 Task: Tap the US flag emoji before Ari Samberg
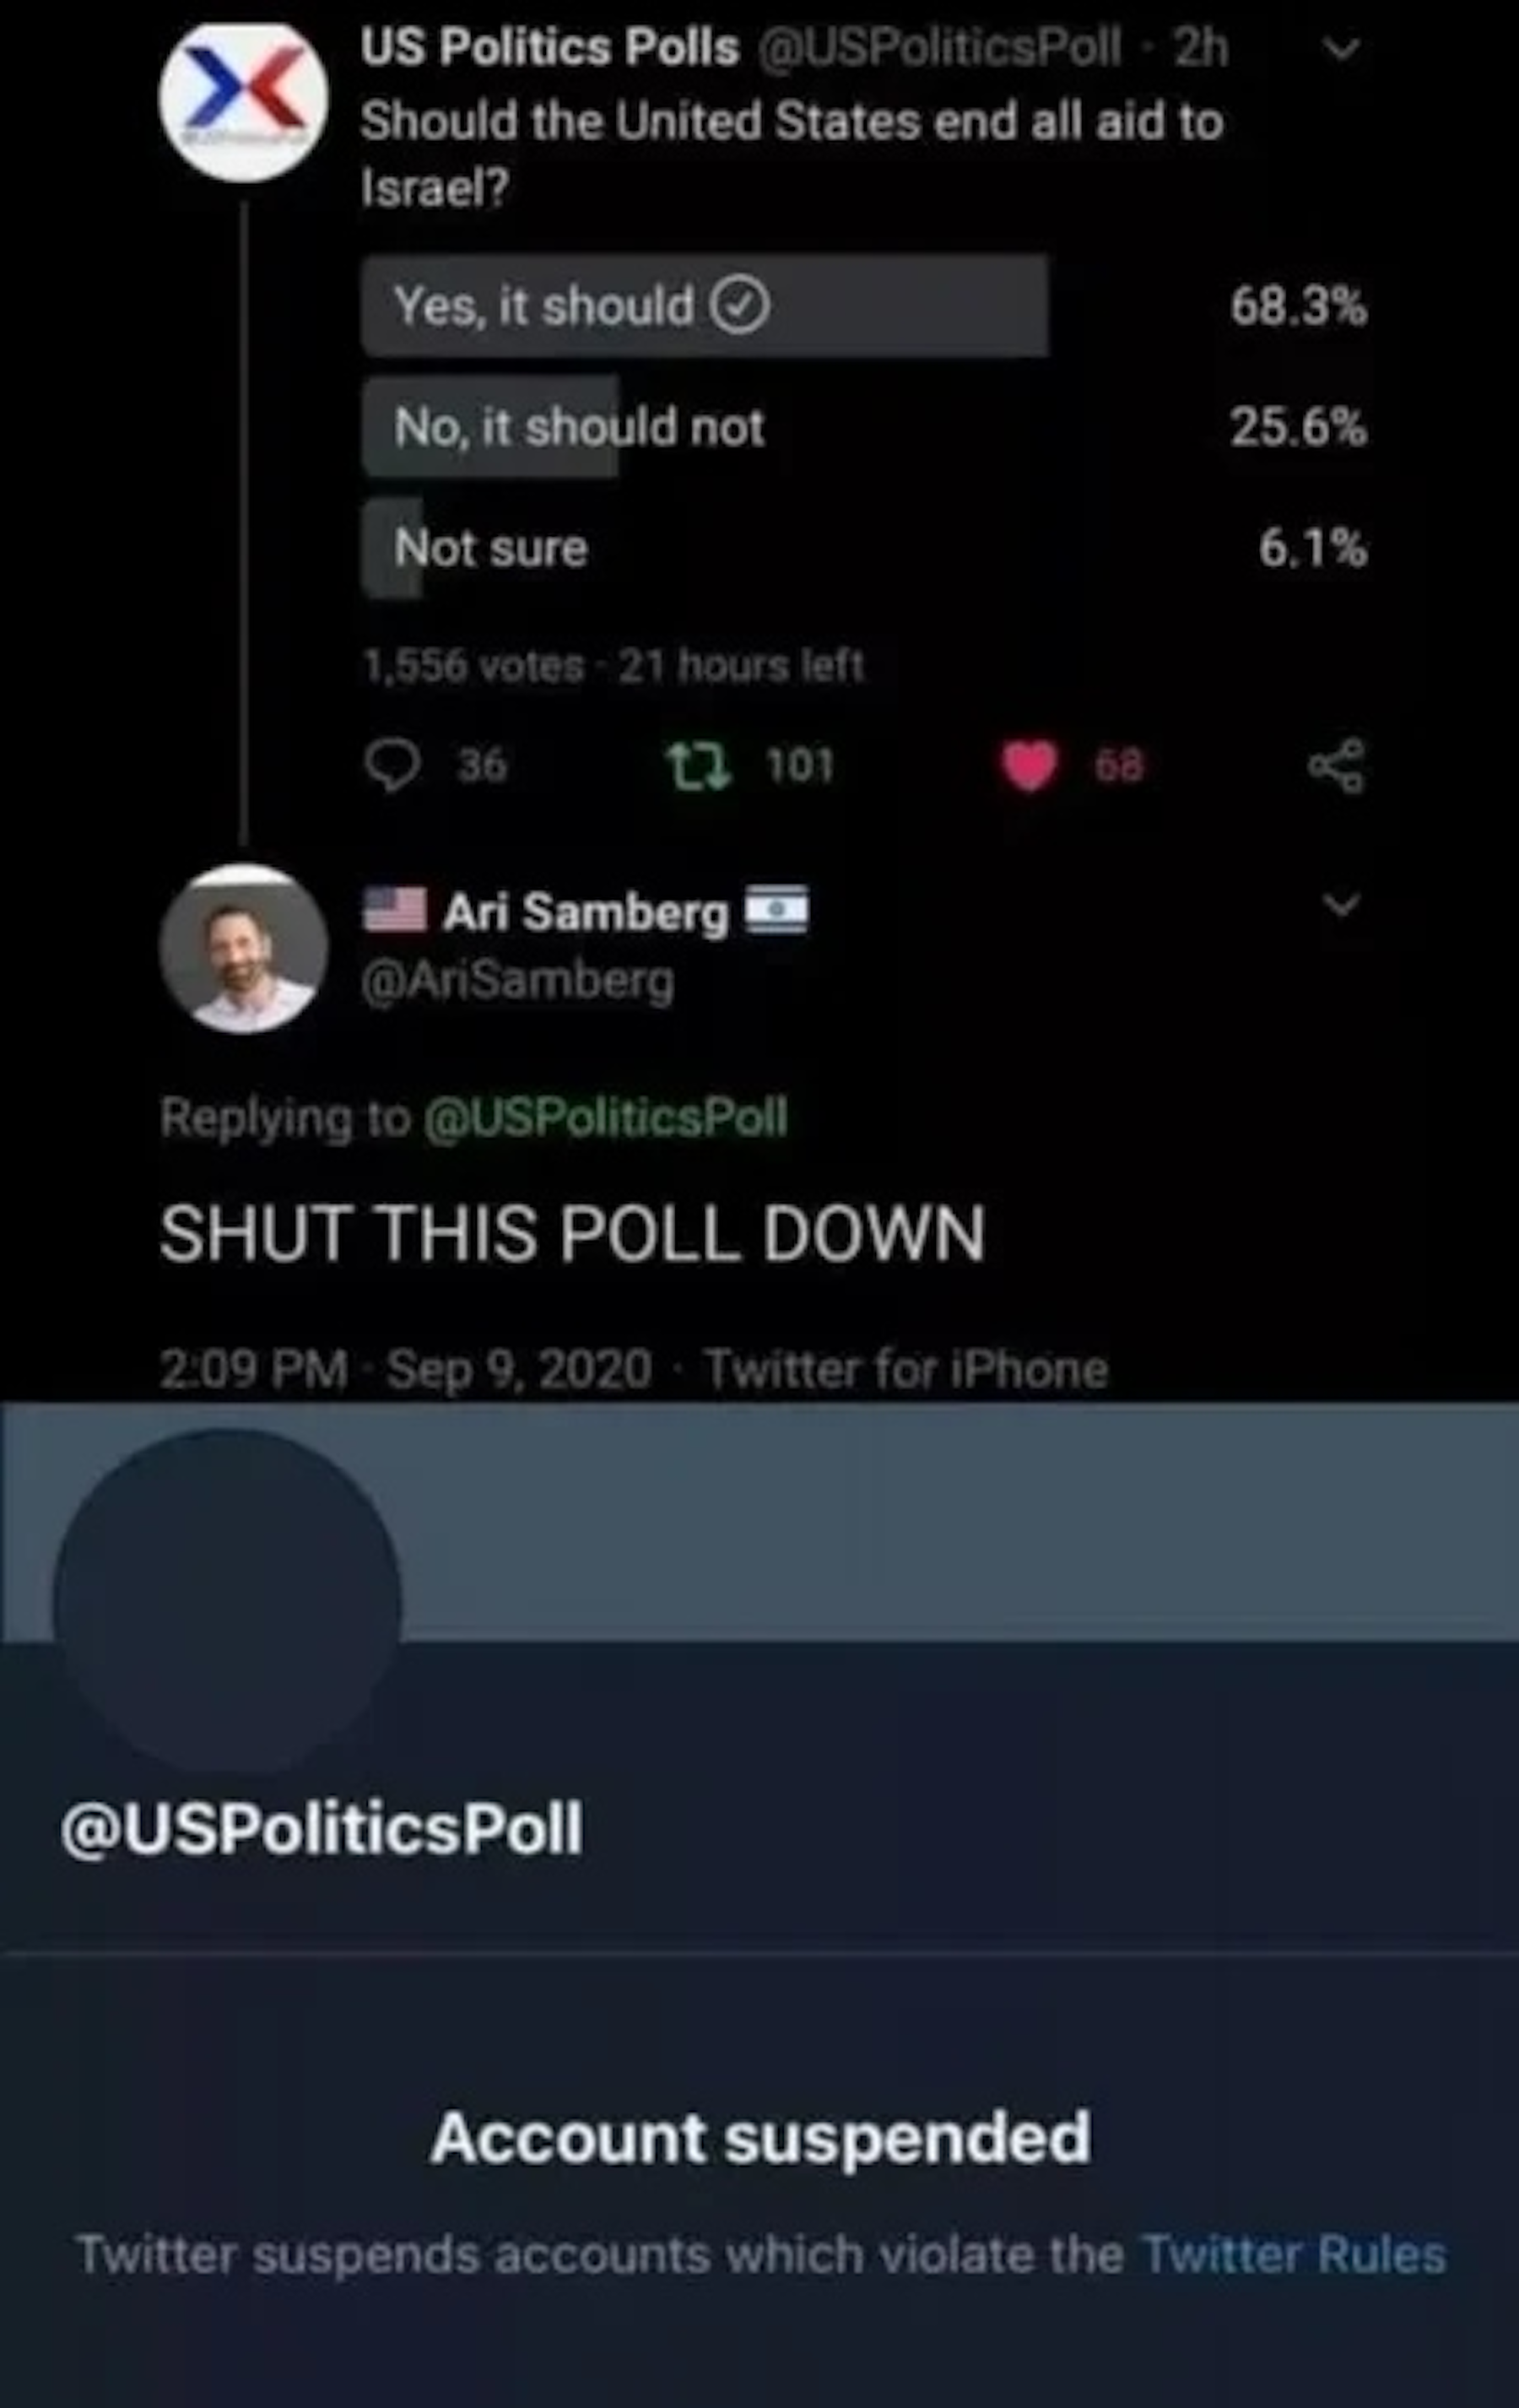pyautogui.click(x=394, y=910)
